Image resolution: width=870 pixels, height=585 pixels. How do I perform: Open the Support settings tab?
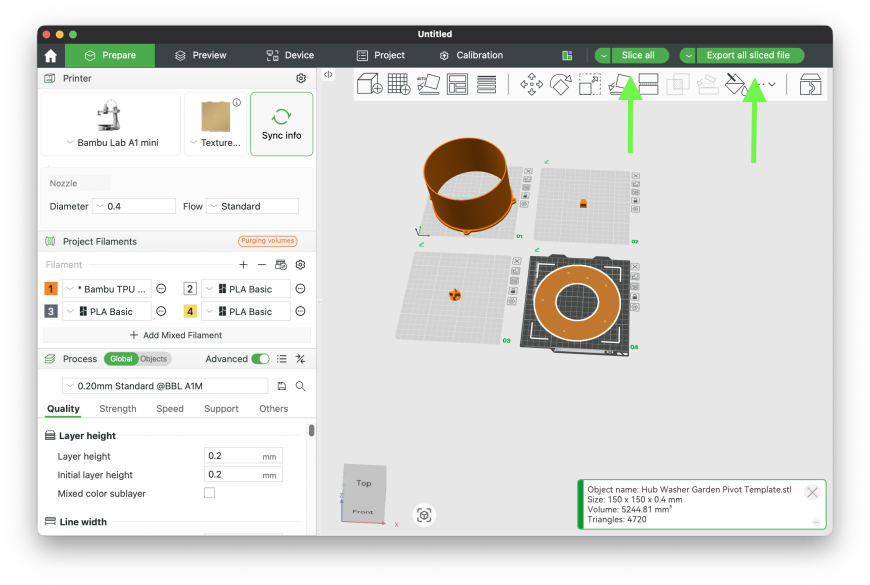(x=221, y=409)
